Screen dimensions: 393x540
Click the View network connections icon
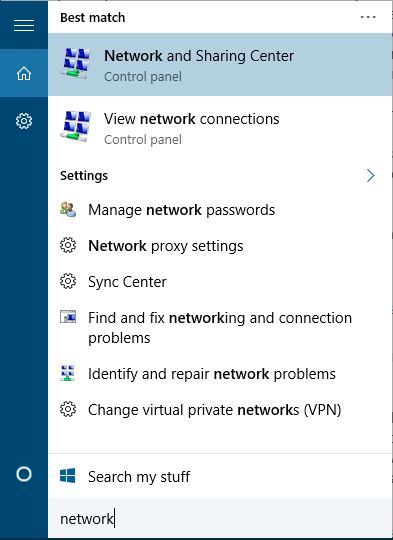click(x=76, y=126)
